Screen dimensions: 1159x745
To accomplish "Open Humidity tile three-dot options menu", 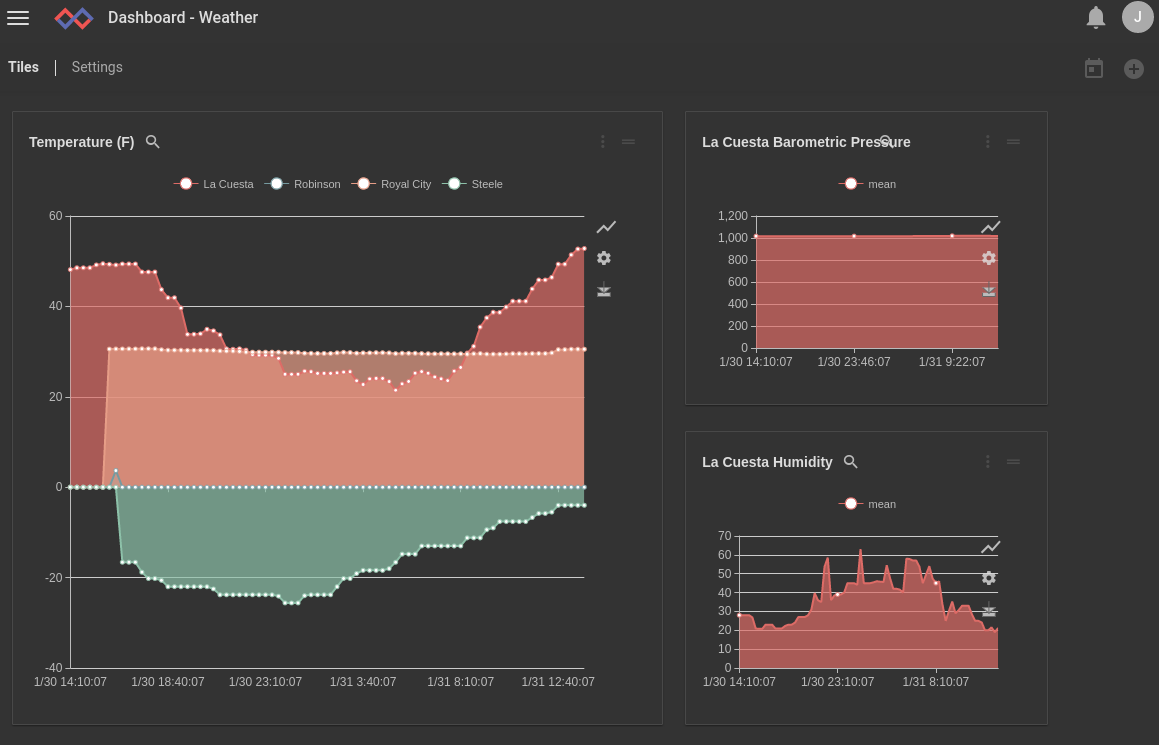I will tap(988, 461).
